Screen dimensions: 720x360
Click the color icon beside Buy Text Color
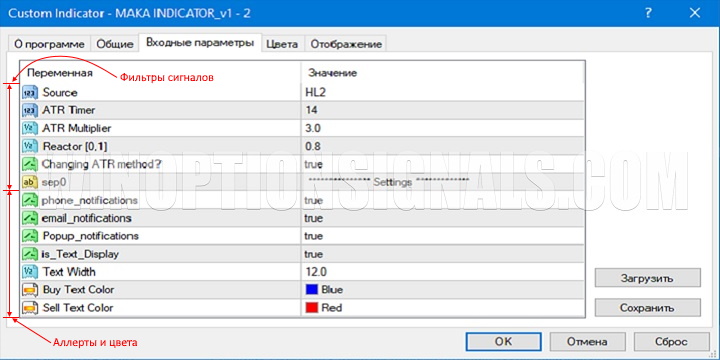click(30, 290)
